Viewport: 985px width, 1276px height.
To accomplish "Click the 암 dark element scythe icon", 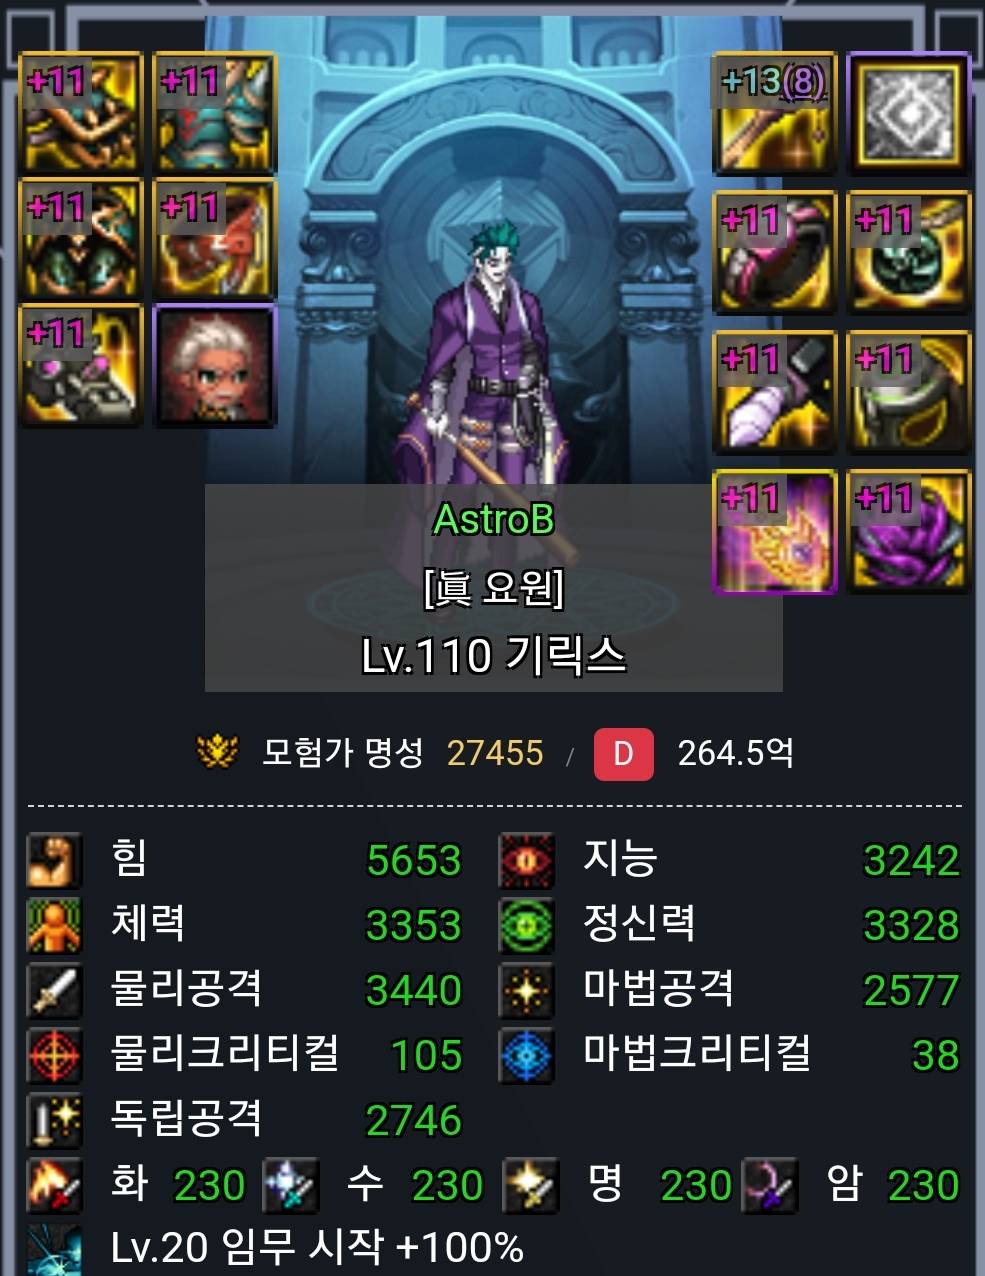I will pos(770,1185).
